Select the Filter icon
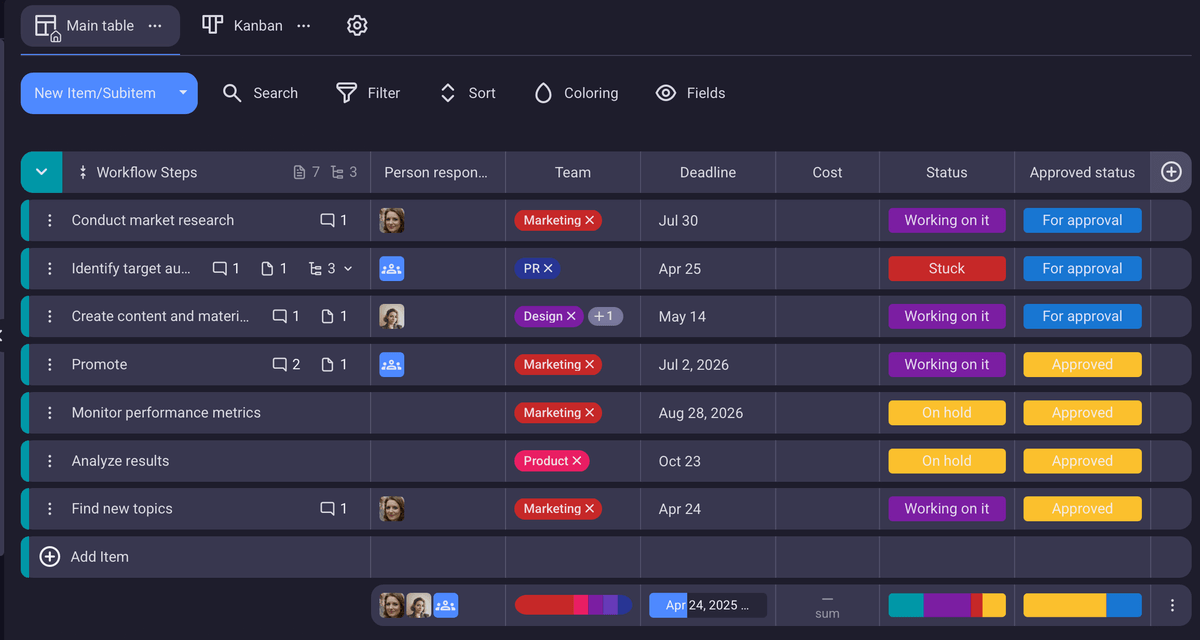The height and width of the screenshot is (640, 1200). click(344, 93)
